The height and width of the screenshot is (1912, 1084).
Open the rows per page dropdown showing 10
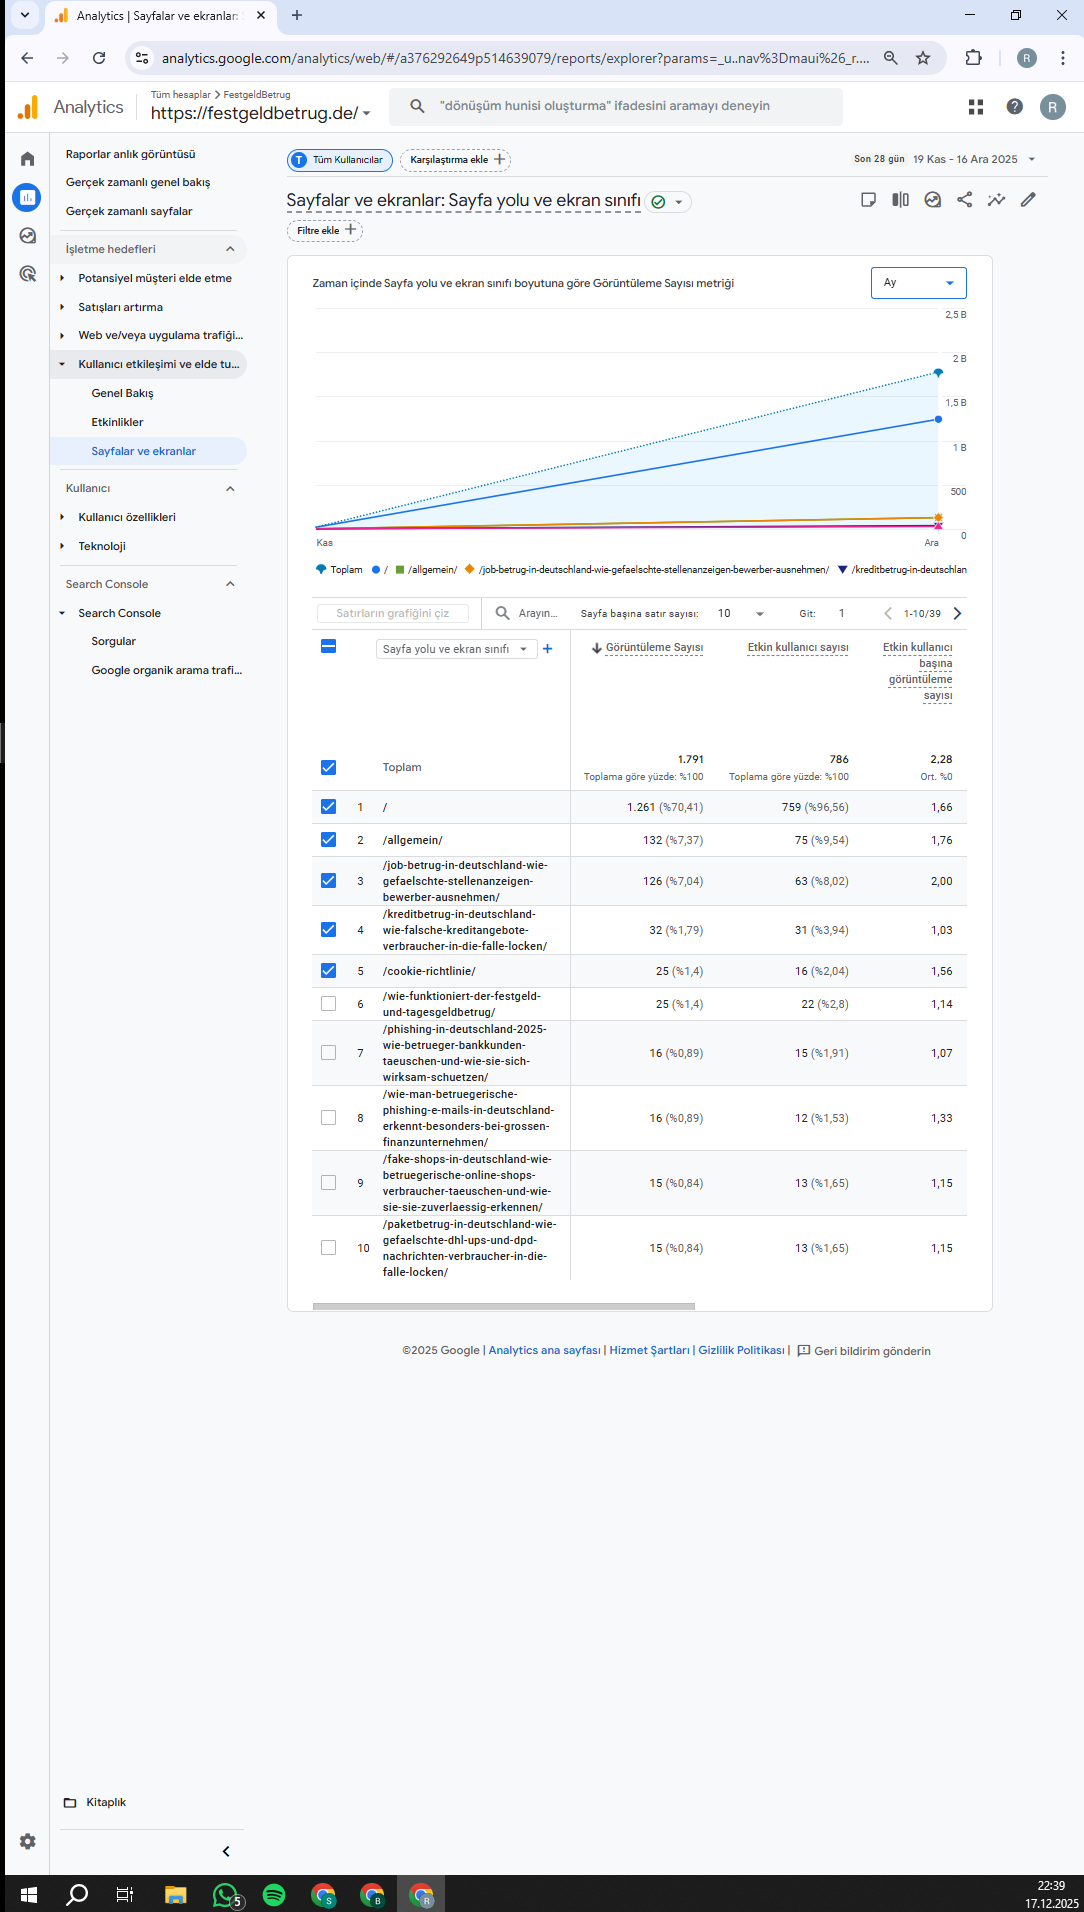click(x=740, y=614)
